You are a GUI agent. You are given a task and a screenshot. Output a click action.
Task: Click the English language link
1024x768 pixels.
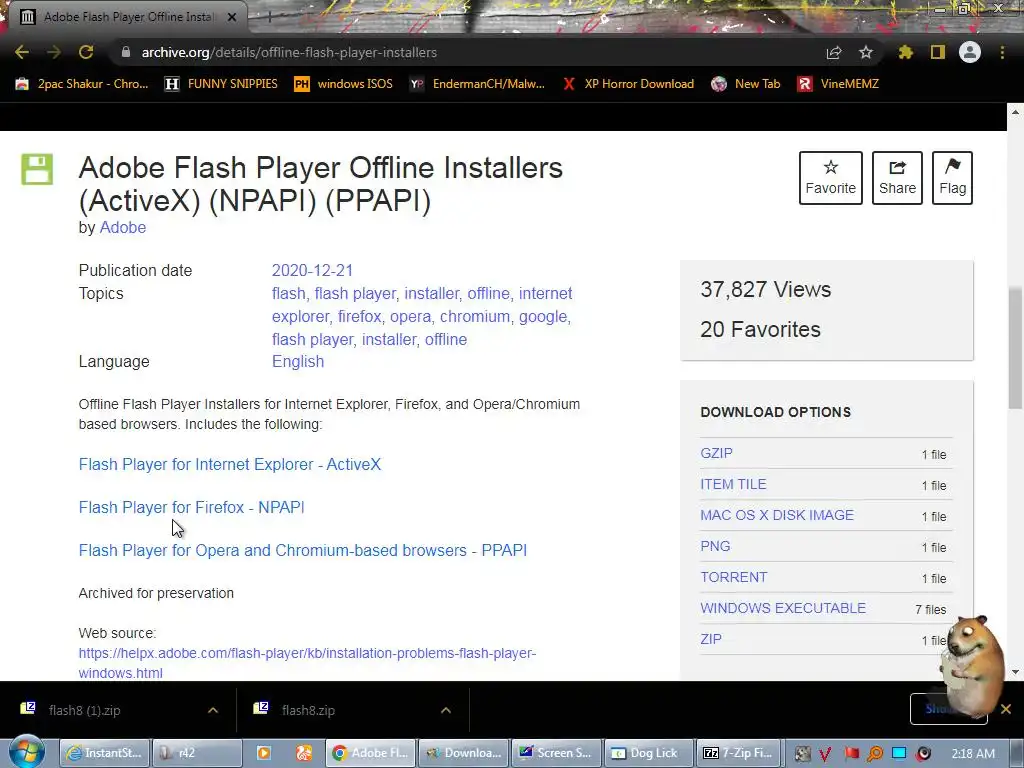click(x=298, y=361)
